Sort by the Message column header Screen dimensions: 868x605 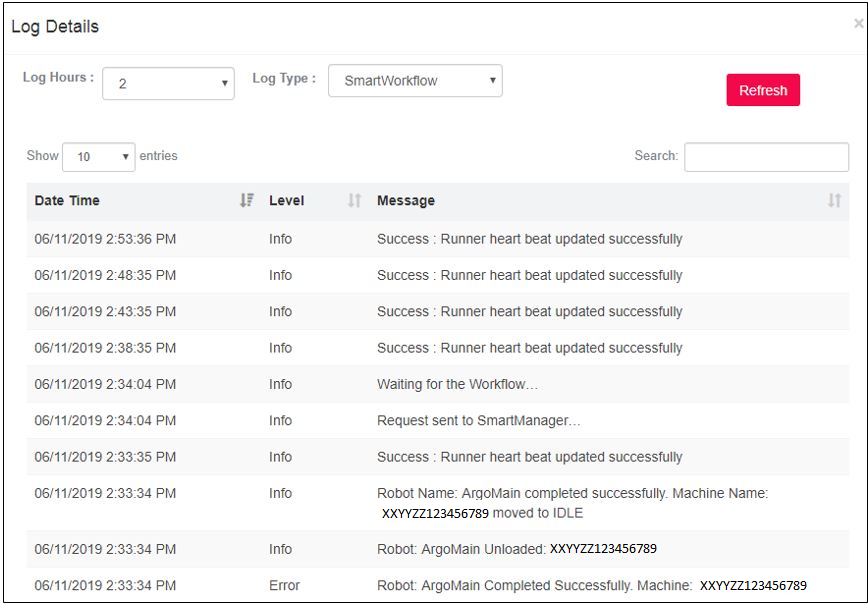tap(406, 201)
